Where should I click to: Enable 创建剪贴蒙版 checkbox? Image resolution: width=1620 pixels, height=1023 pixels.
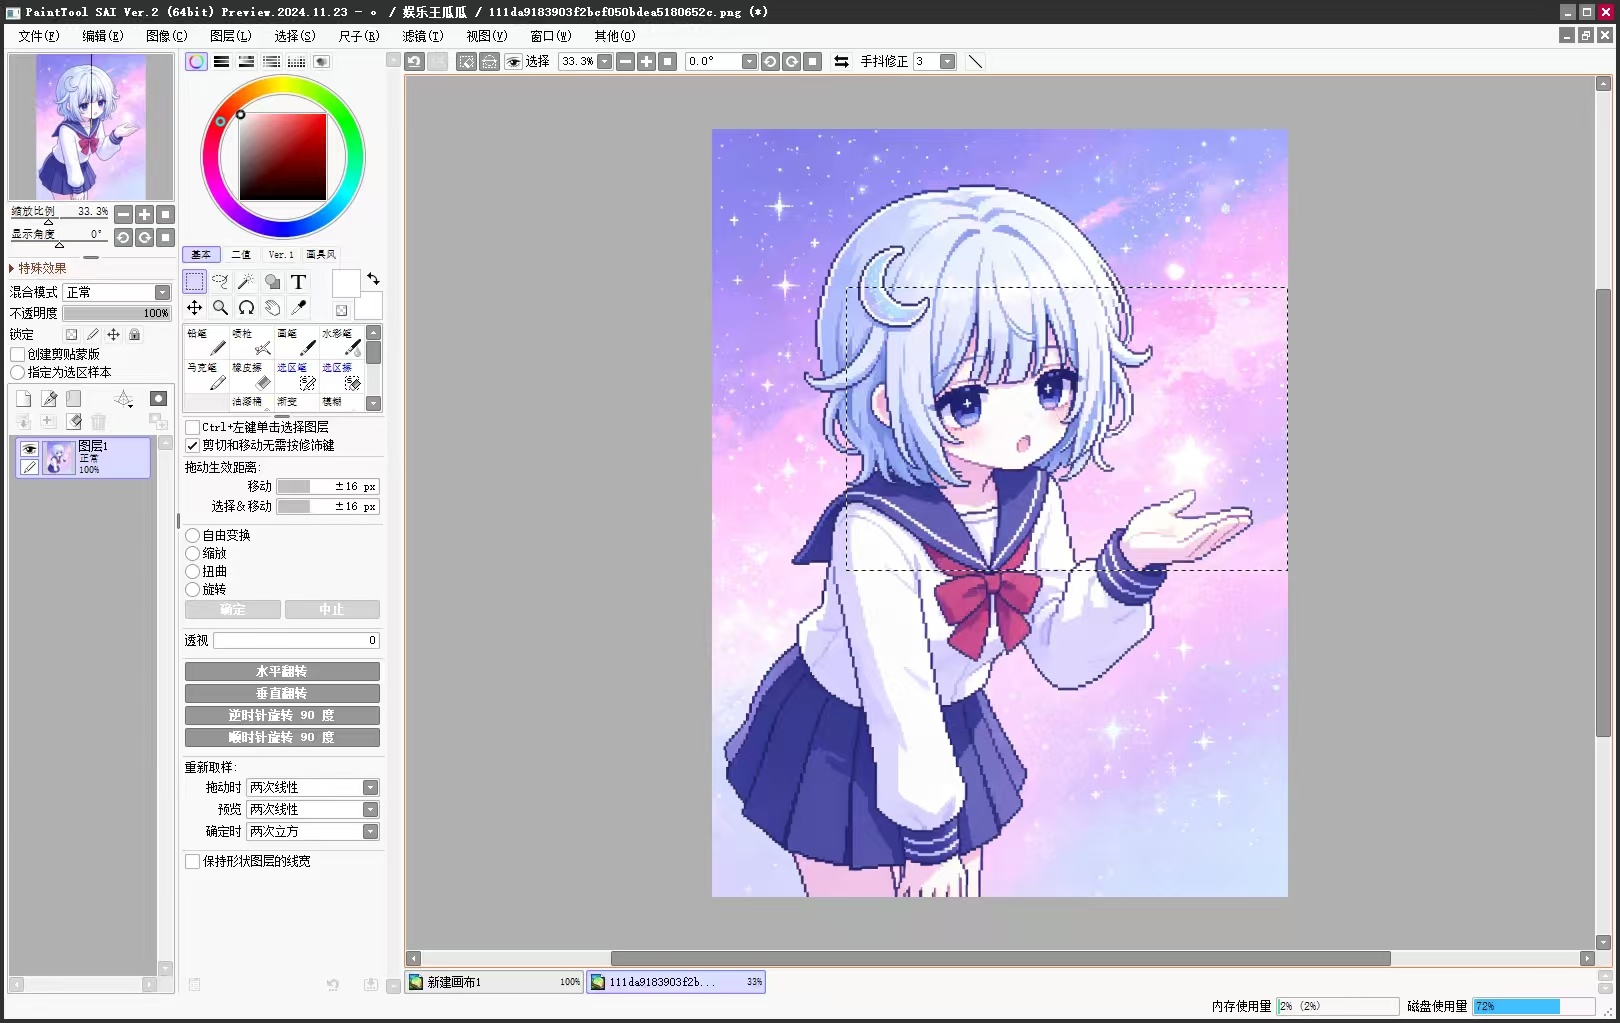17,354
